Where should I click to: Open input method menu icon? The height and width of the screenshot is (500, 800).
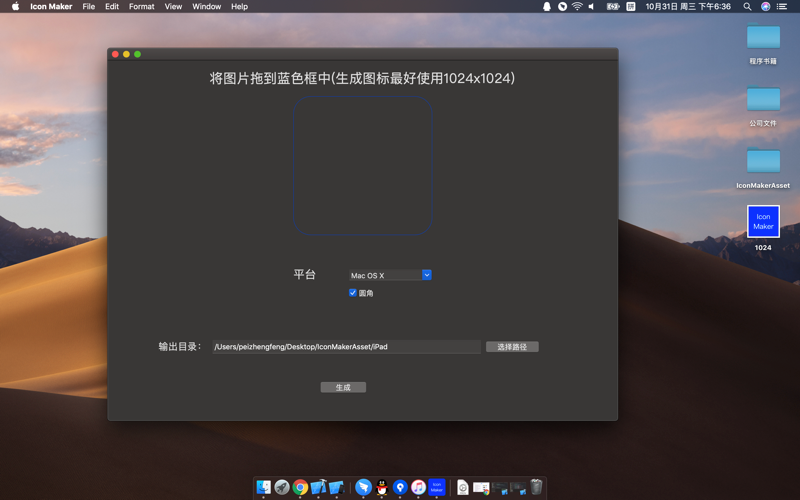pyautogui.click(x=631, y=7)
